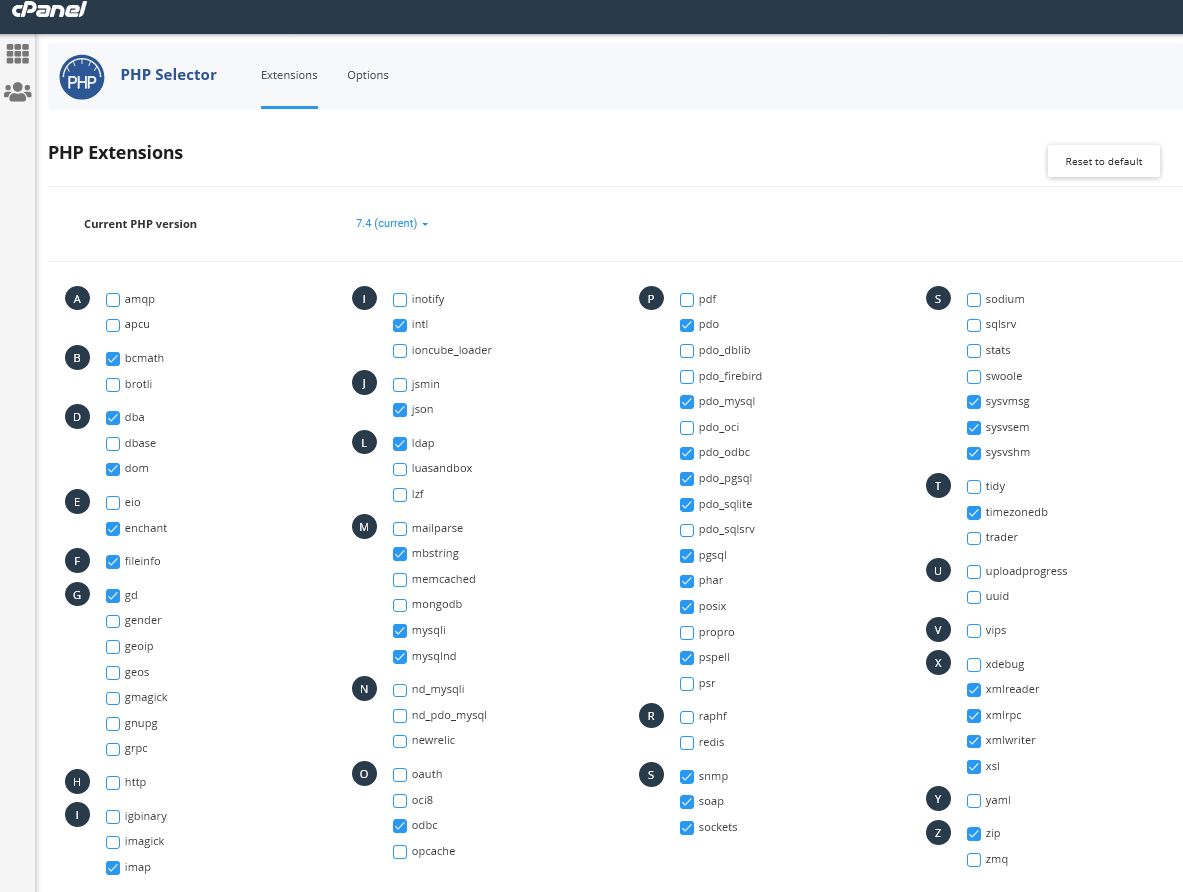
Task: Click the letter A group badge
Action: [x=77, y=298]
